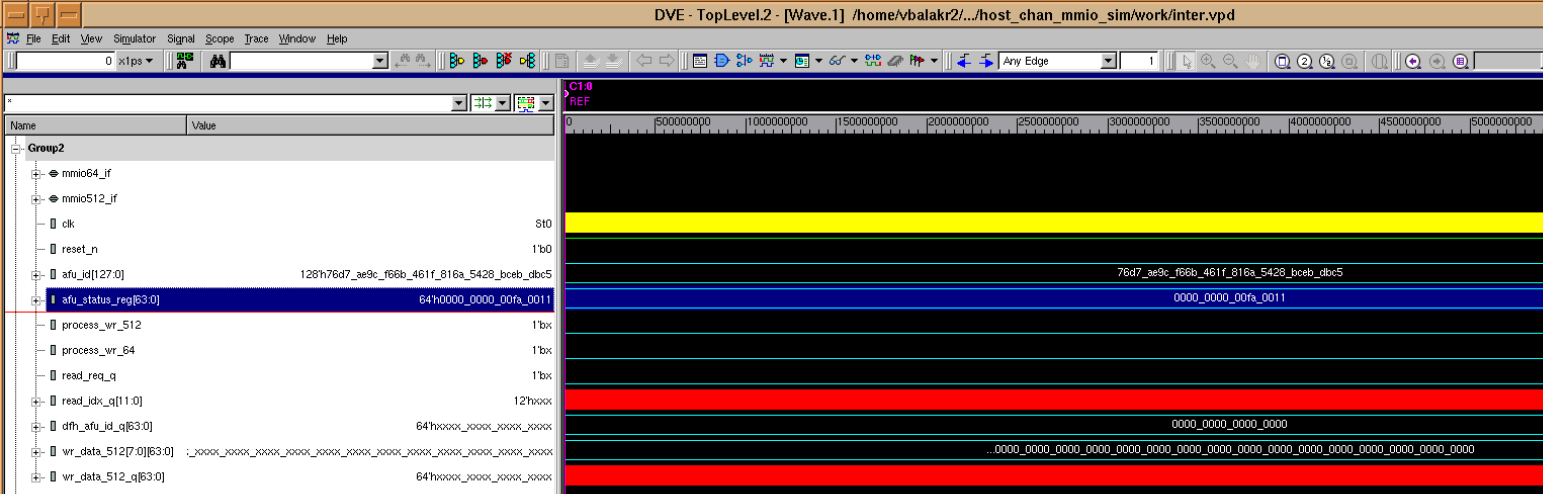1543x494 pixels.
Task: Open the Any Edge search type dropdown
Action: click(1108, 61)
